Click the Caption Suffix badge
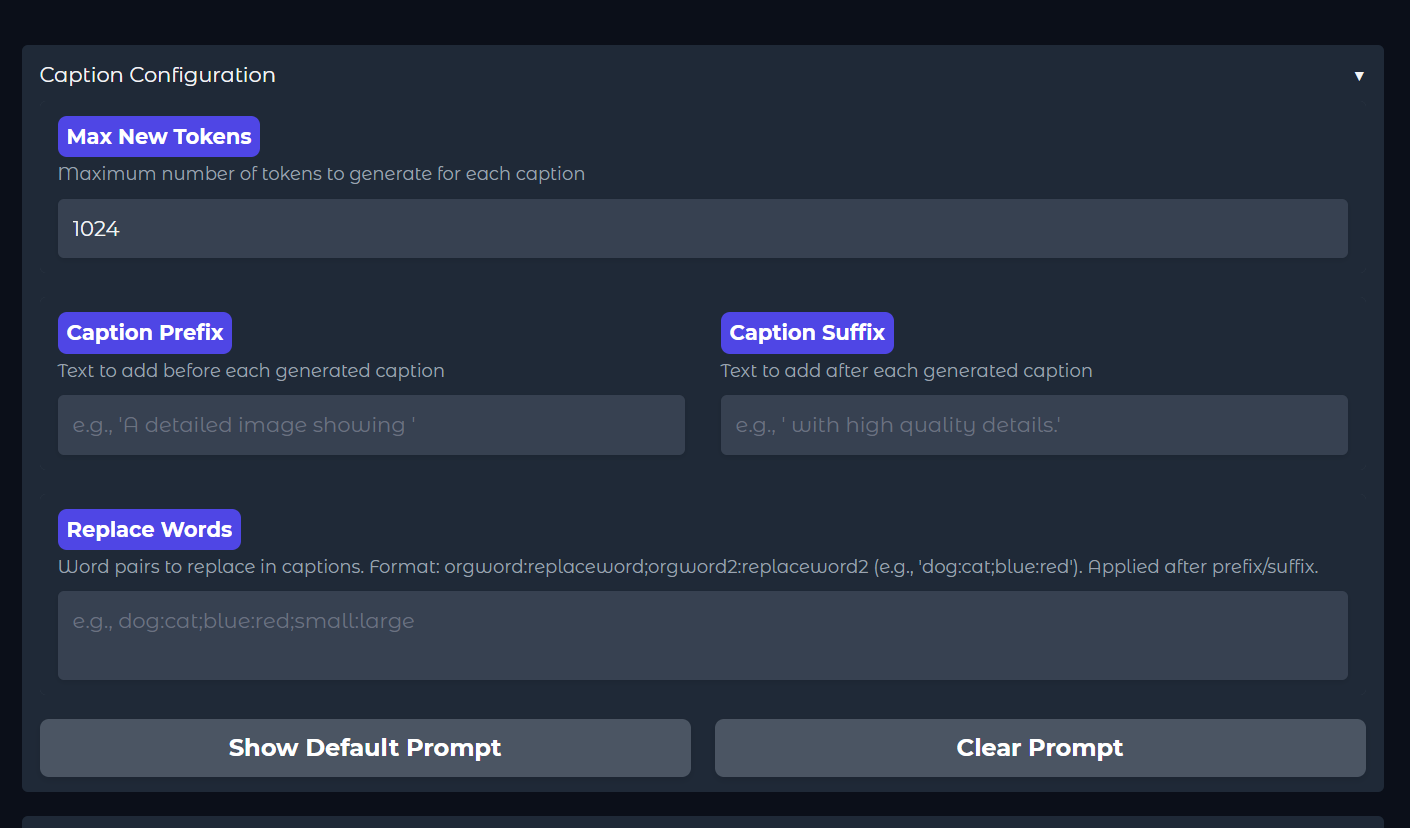 [807, 332]
